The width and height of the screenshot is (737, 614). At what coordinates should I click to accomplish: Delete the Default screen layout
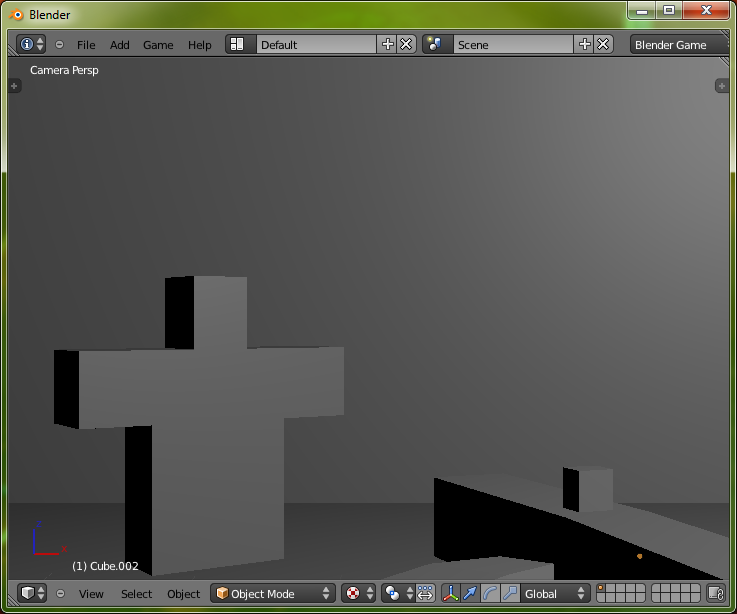click(x=406, y=45)
